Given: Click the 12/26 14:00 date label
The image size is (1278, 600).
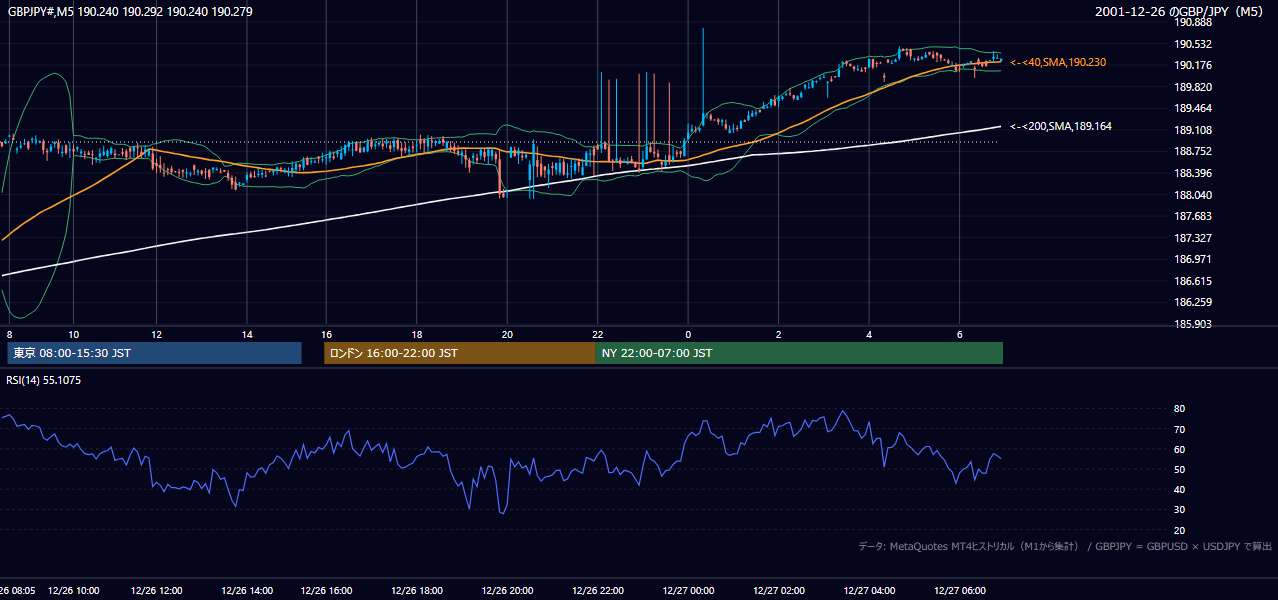Looking at the screenshot, I should [x=247, y=591].
